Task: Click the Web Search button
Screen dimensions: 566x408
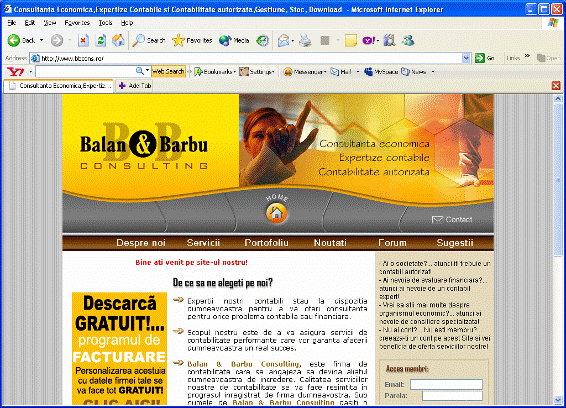Action: tap(168, 71)
